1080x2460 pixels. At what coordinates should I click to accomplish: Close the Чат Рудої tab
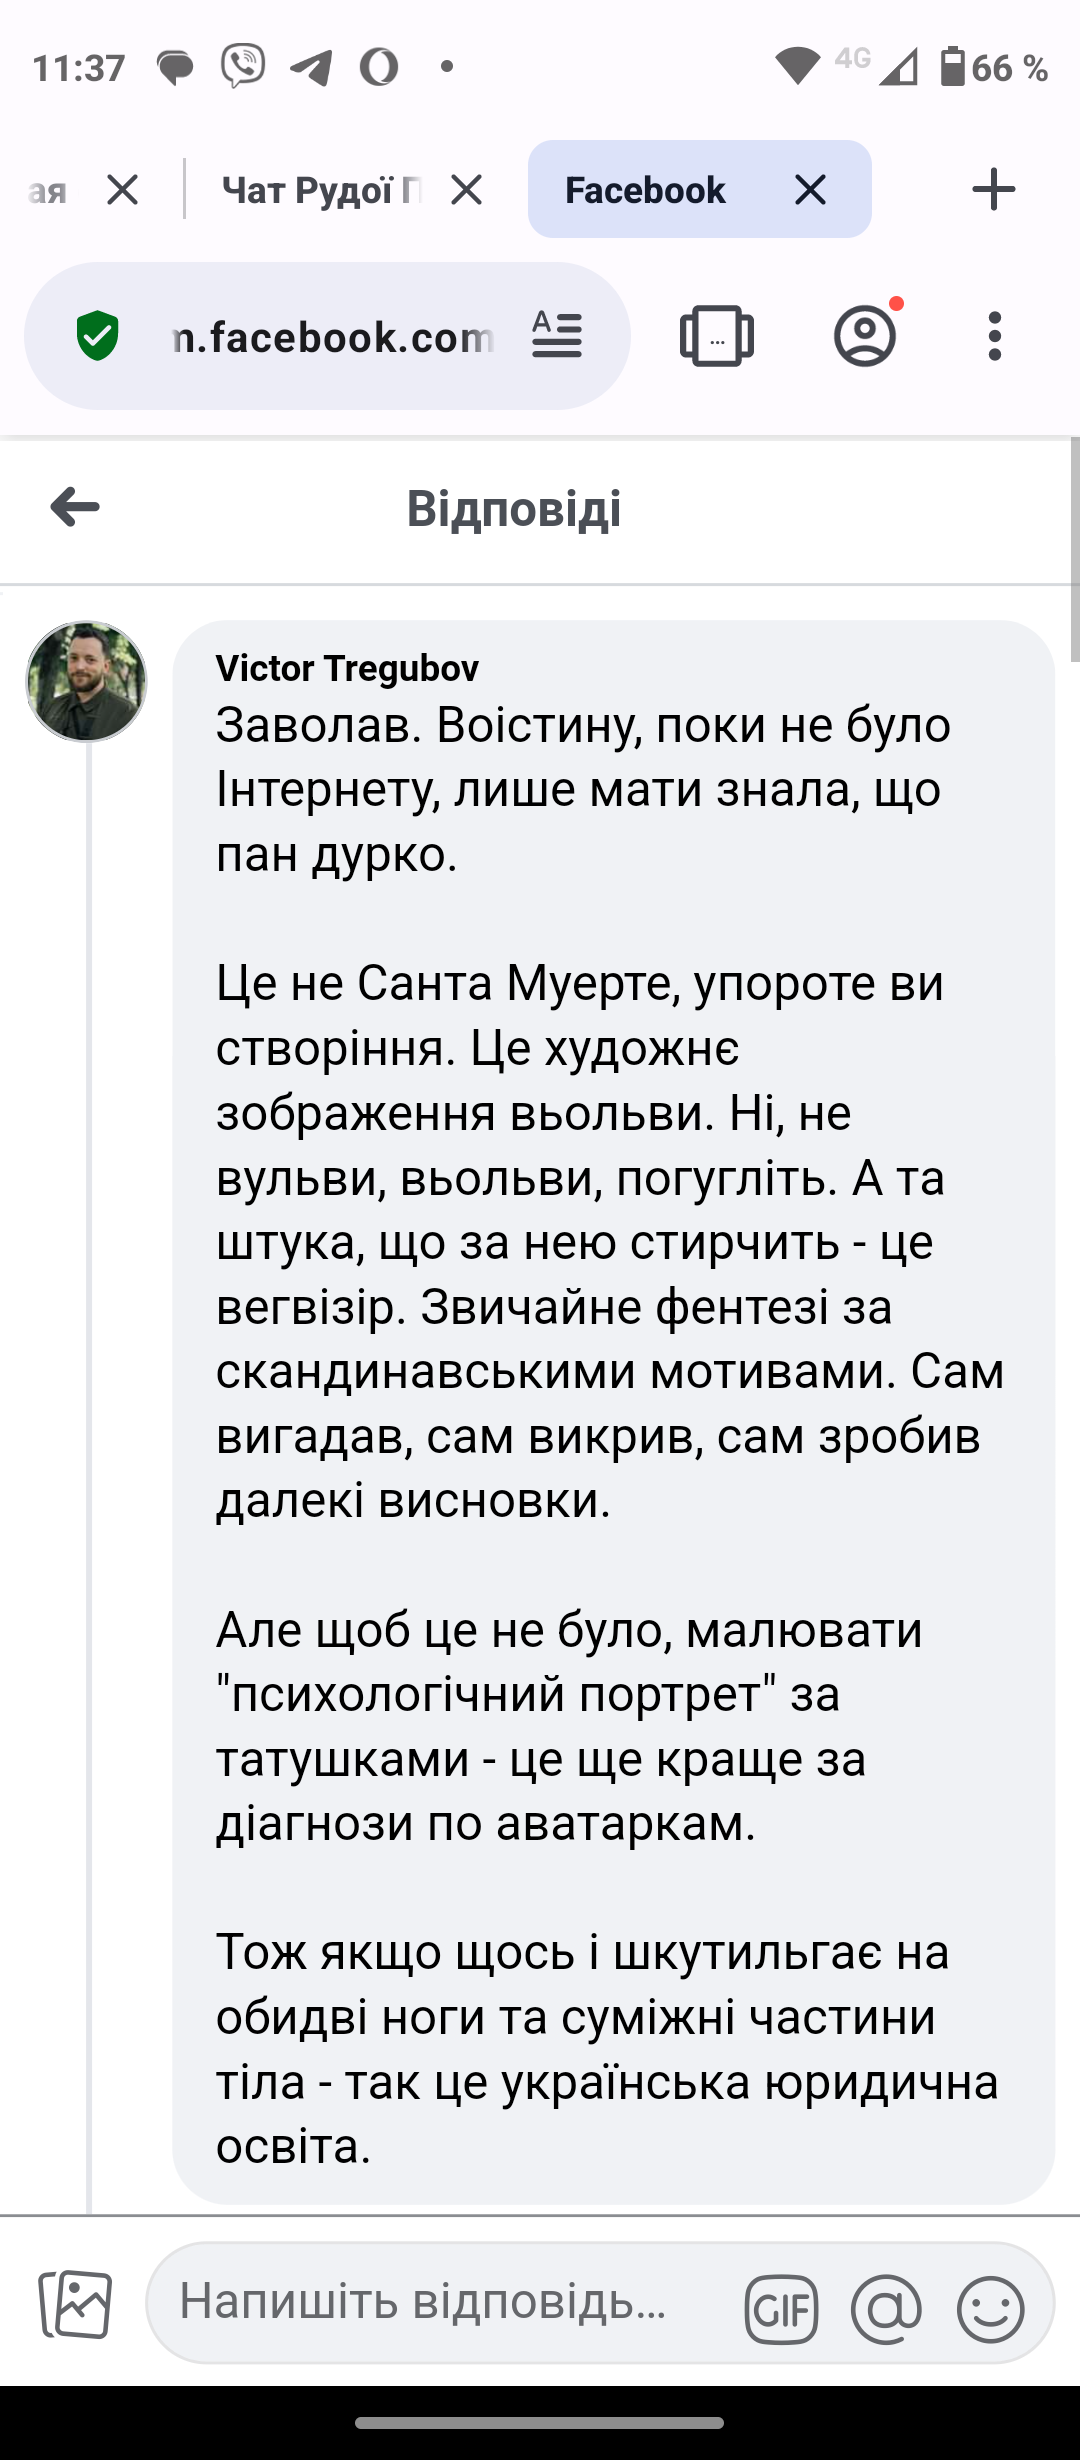click(x=466, y=190)
